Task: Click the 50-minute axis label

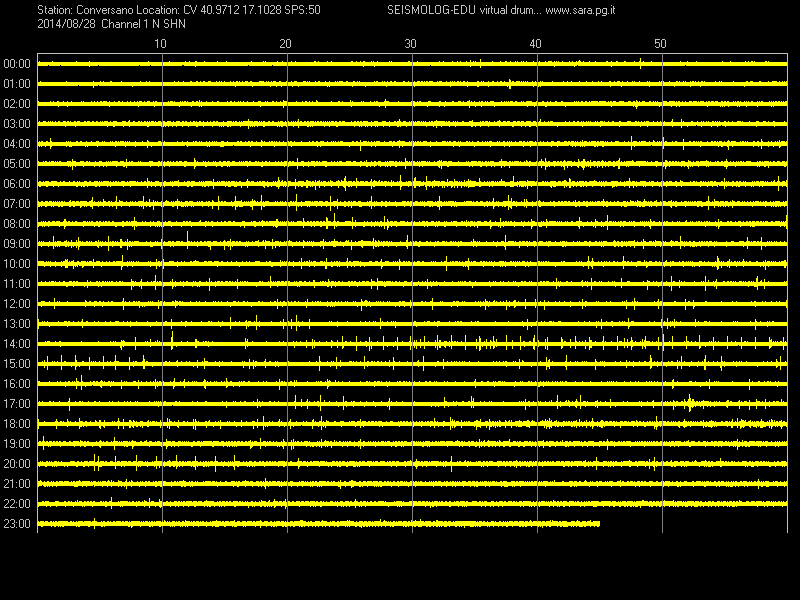Action: click(660, 44)
